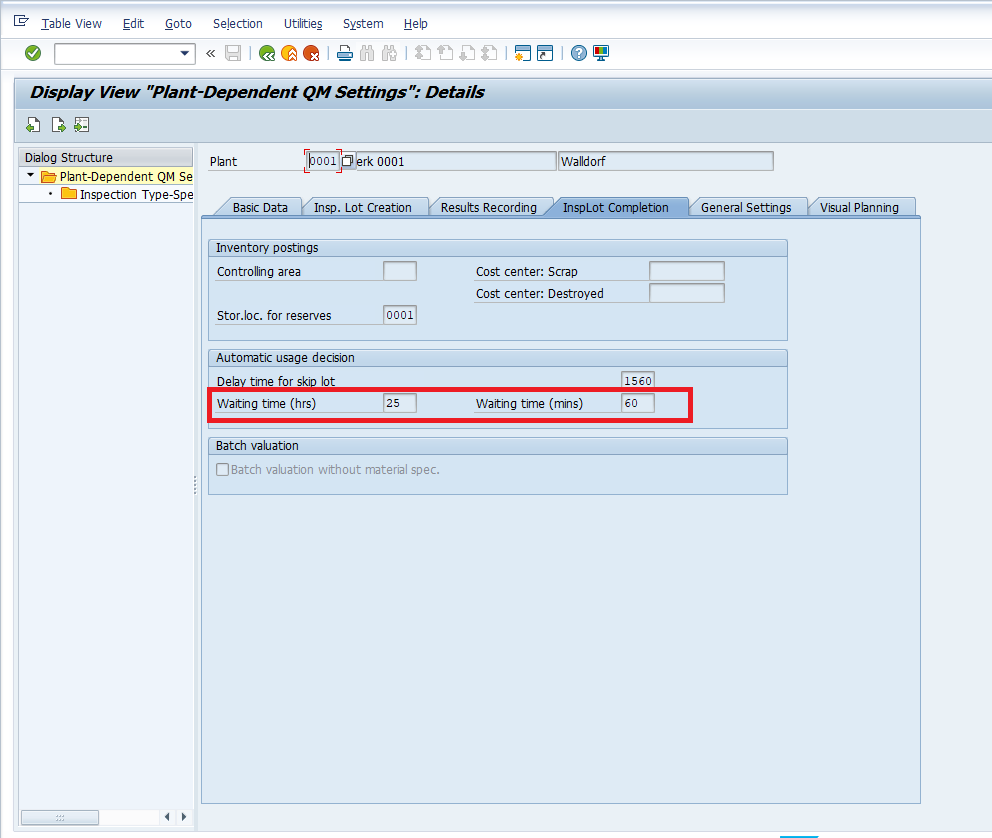Click the Customize Local Layout monitor icon
This screenshot has height=838, width=992.
[600, 53]
